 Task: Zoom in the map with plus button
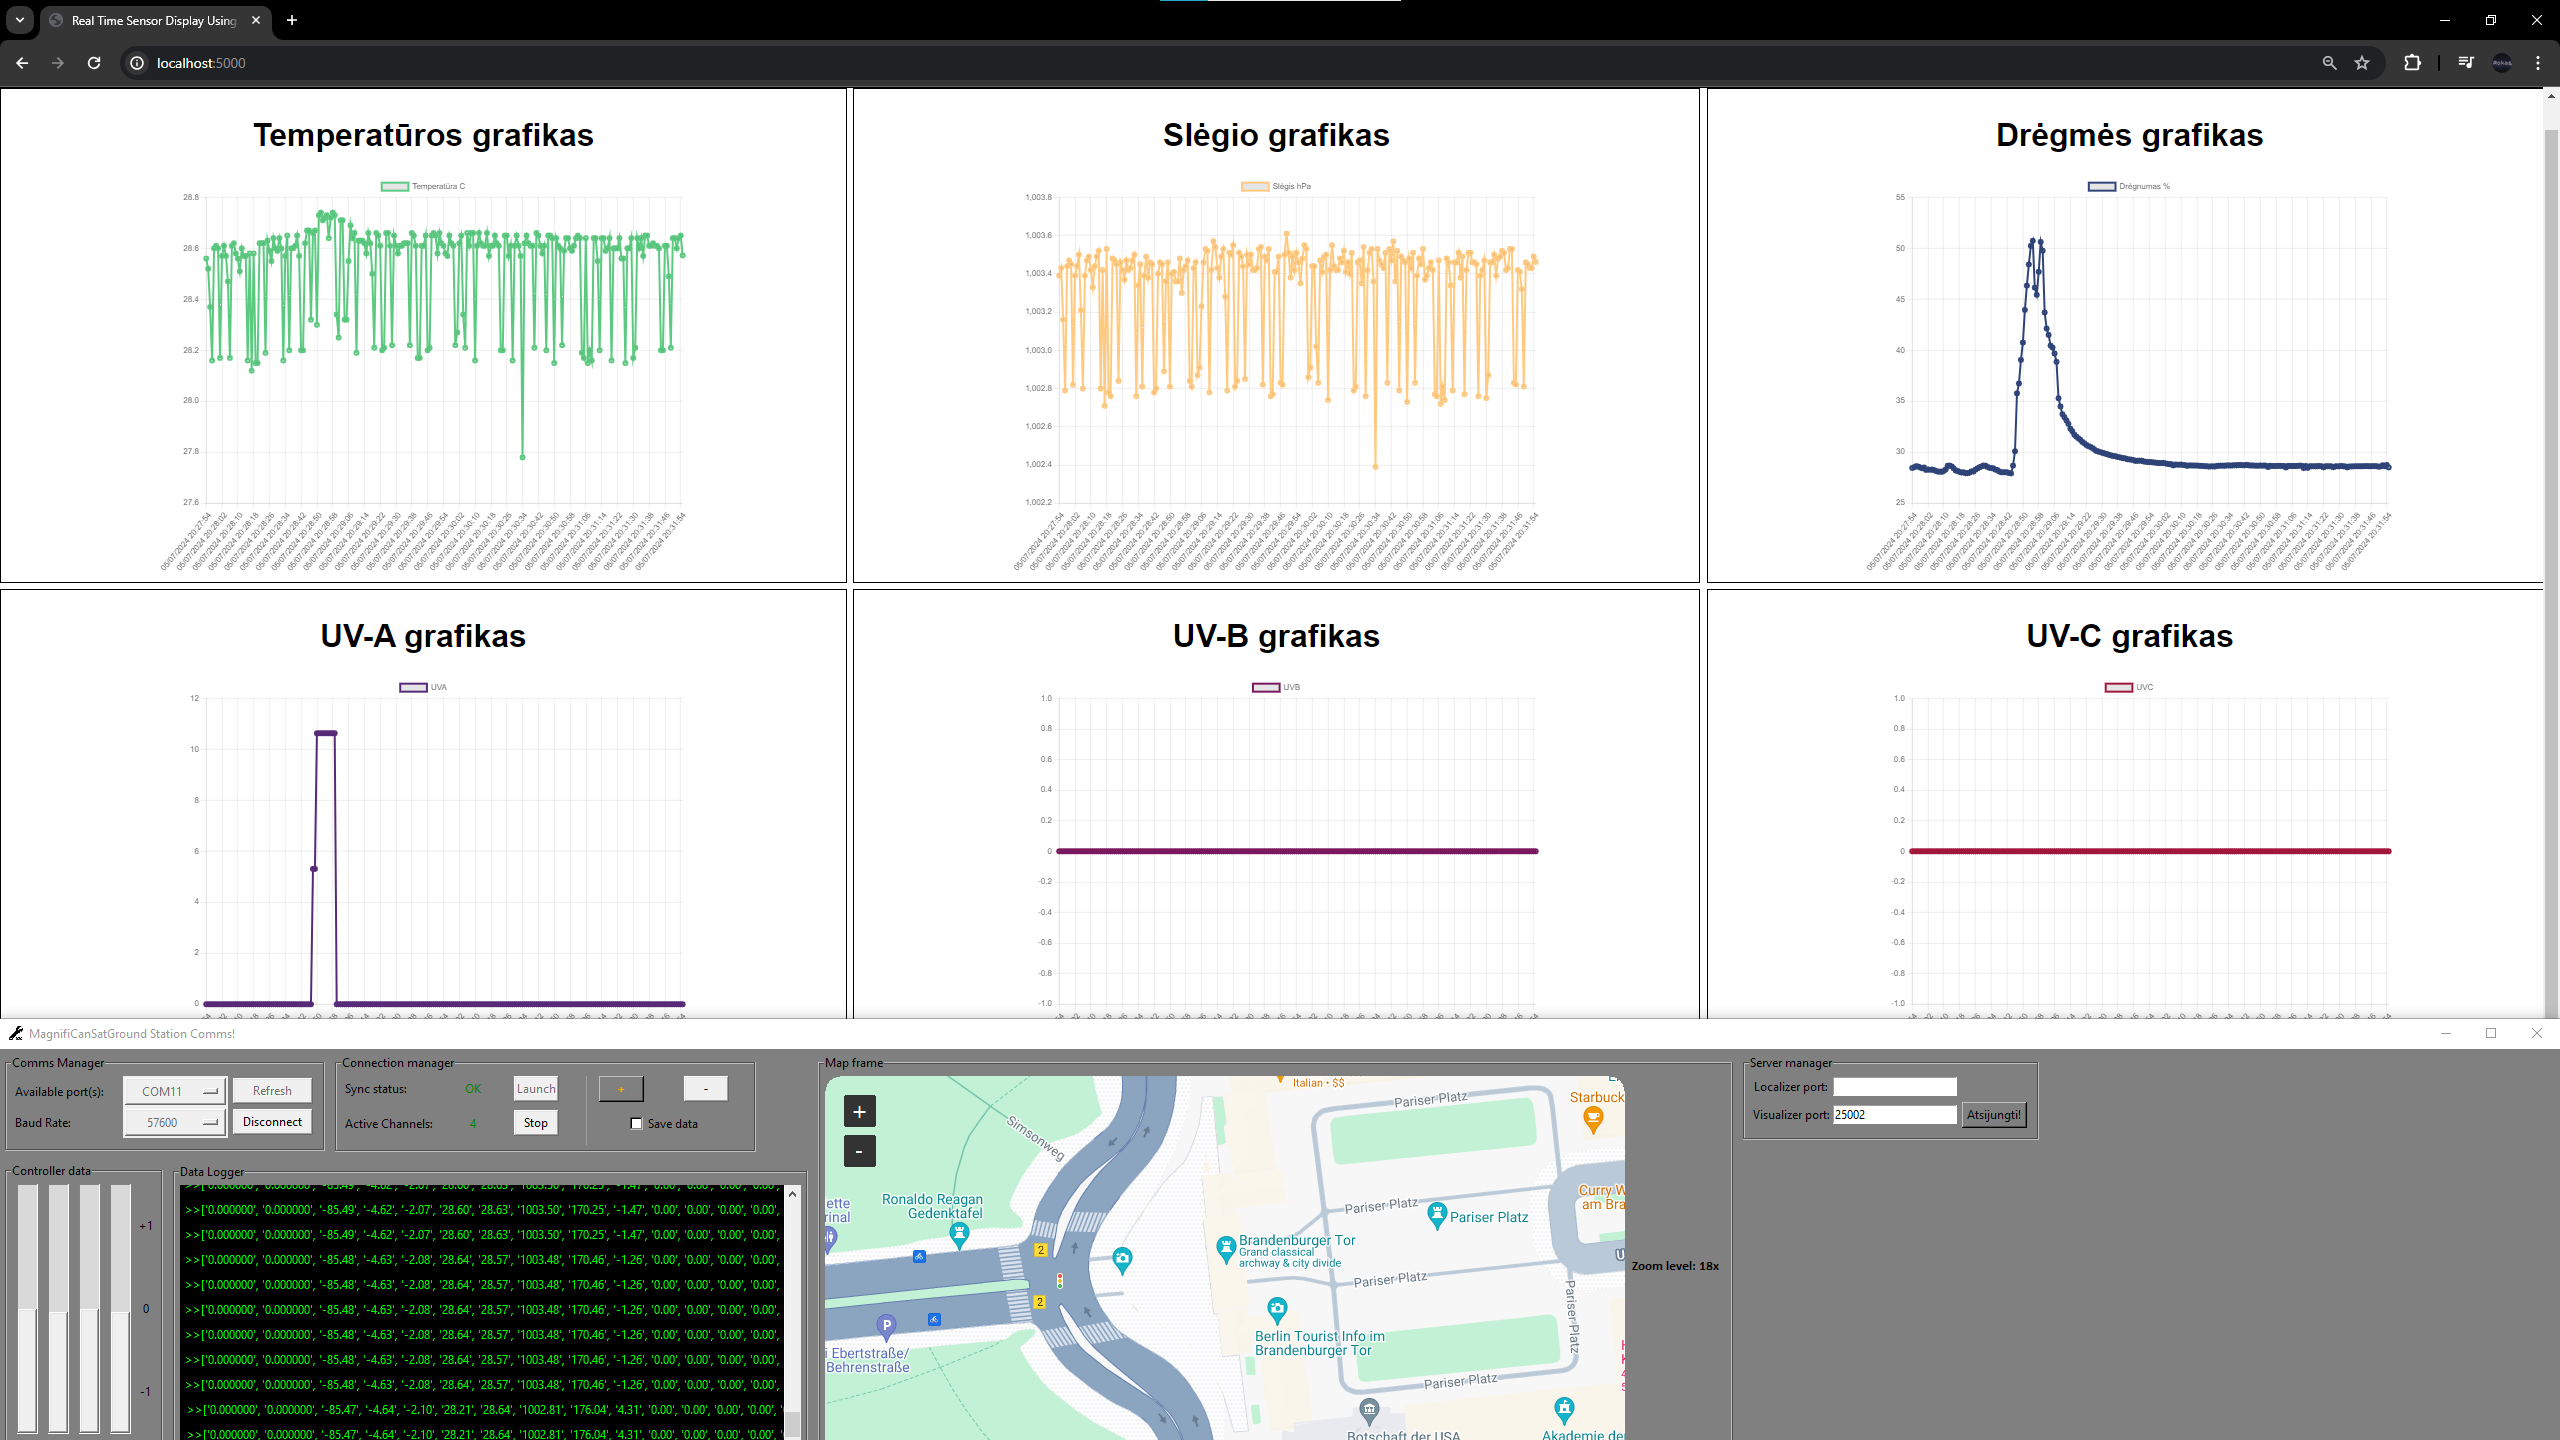(x=859, y=1111)
